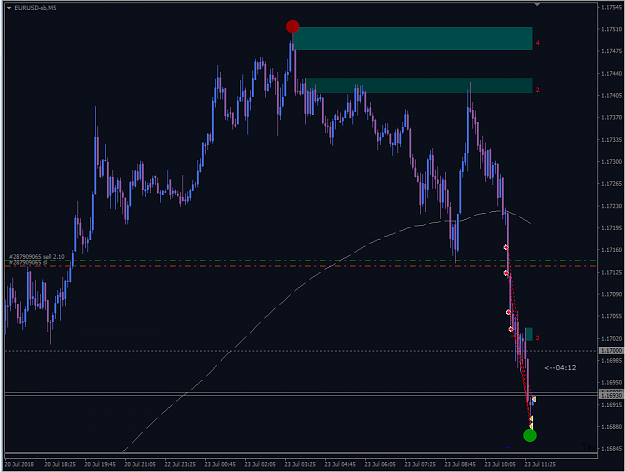
Task: Click the current price tag 1.16930
Action: [x=611, y=395]
